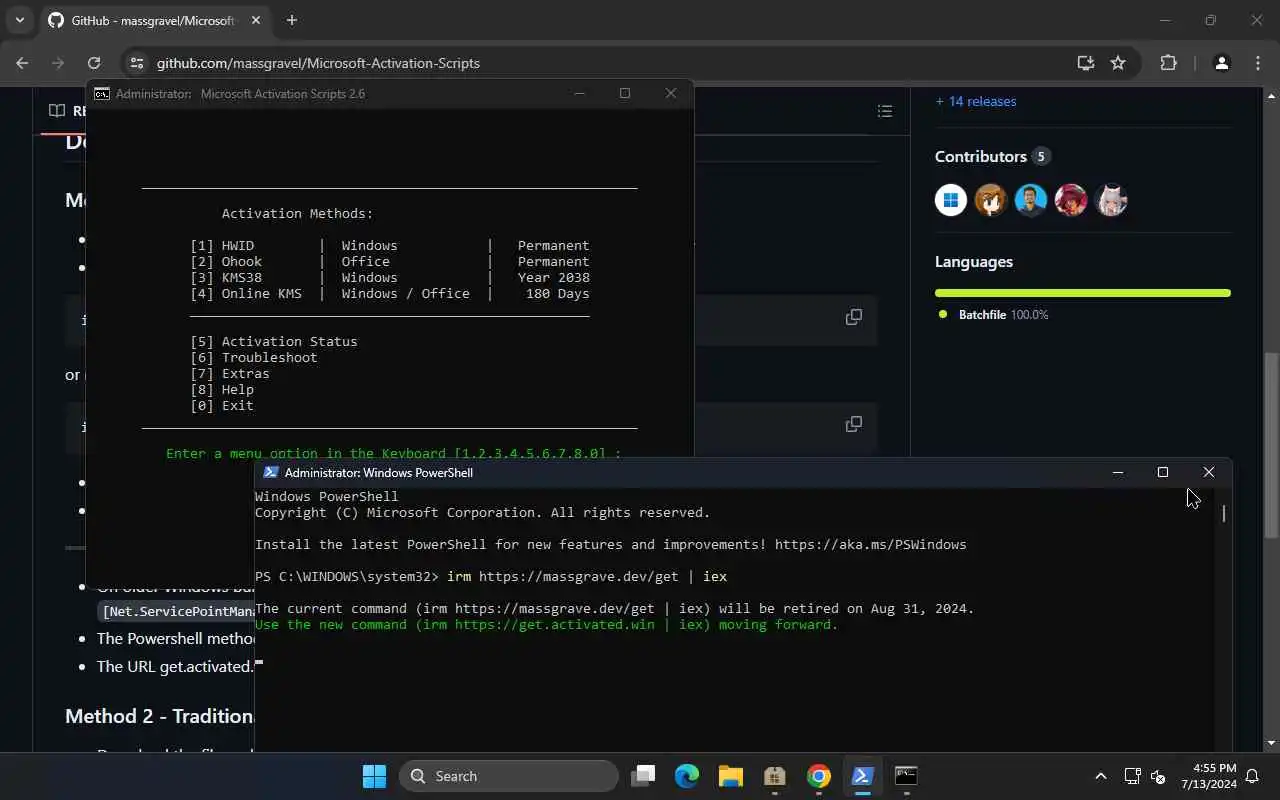Switch to PowerShell on the taskbar
Image resolution: width=1280 pixels, height=800 pixels.
[x=862, y=776]
